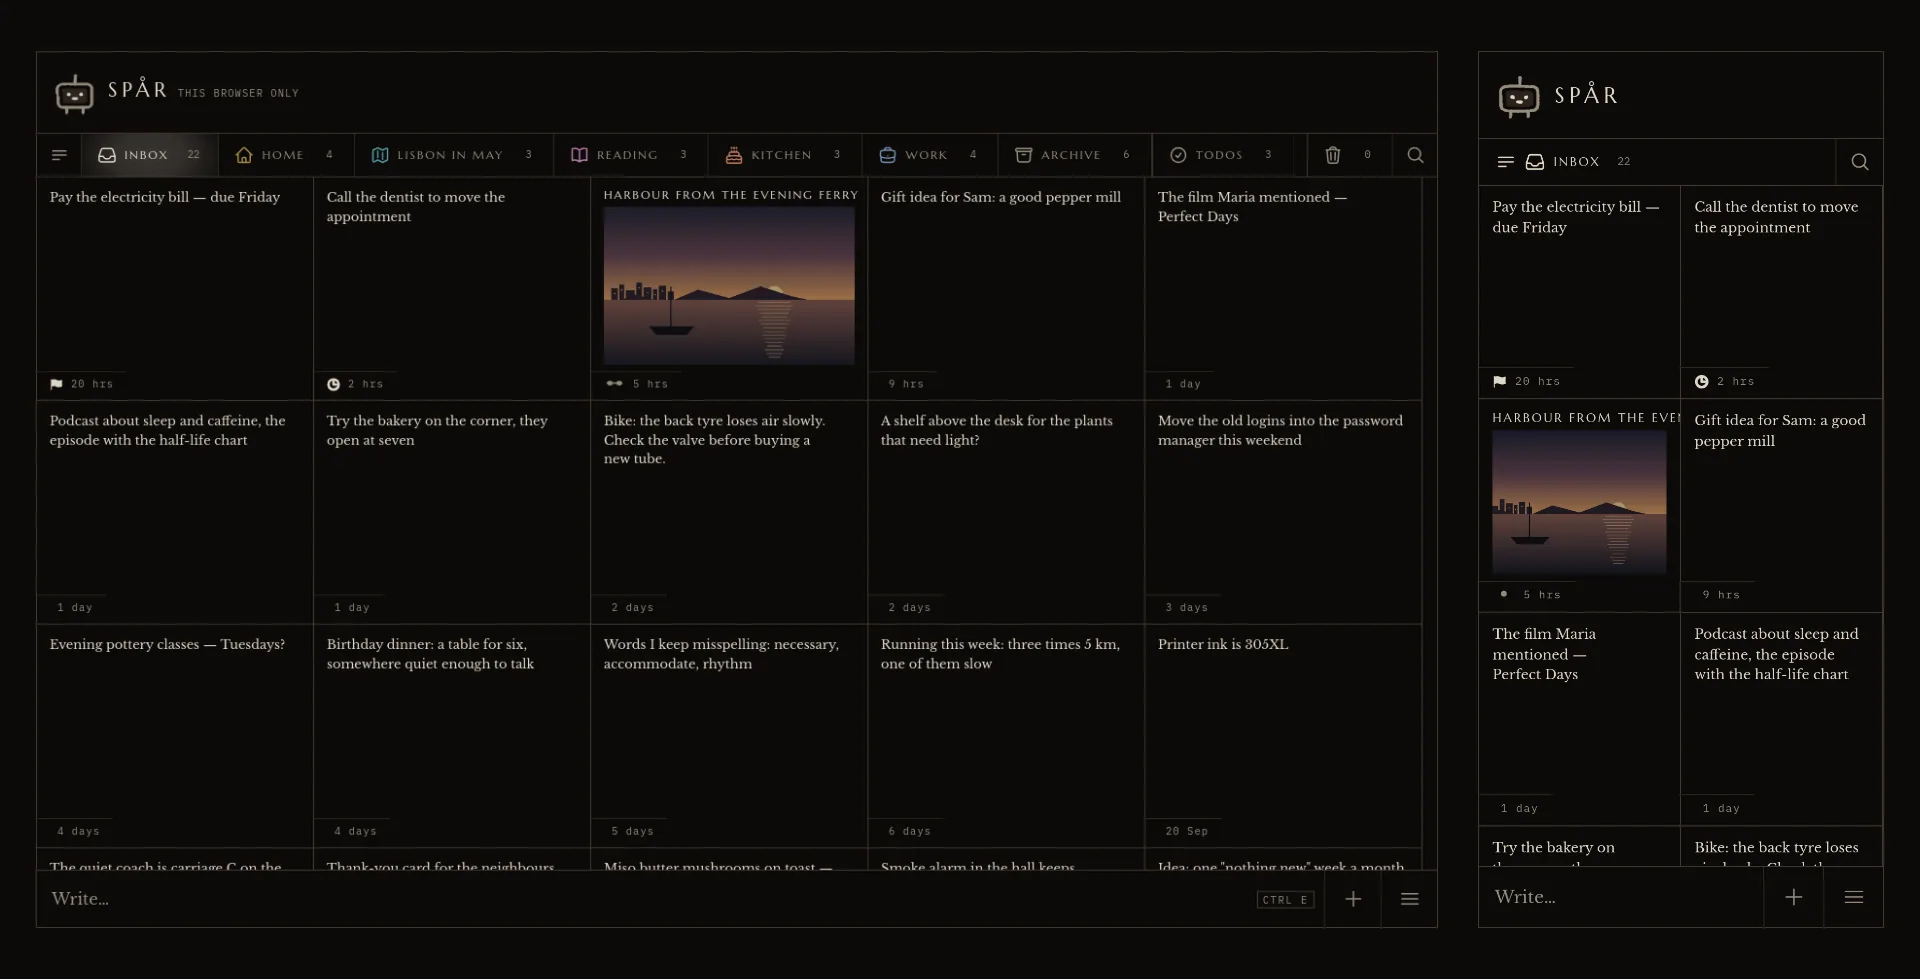Click the flag icon on electricity bill note in narrow window

[x=1499, y=381]
